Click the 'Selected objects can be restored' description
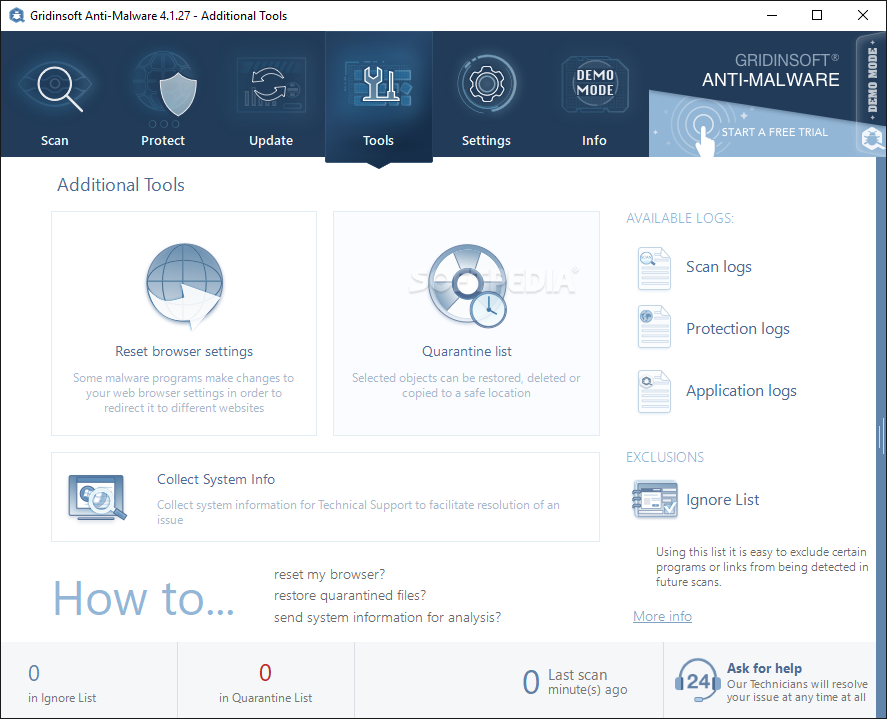 [x=466, y=385]
